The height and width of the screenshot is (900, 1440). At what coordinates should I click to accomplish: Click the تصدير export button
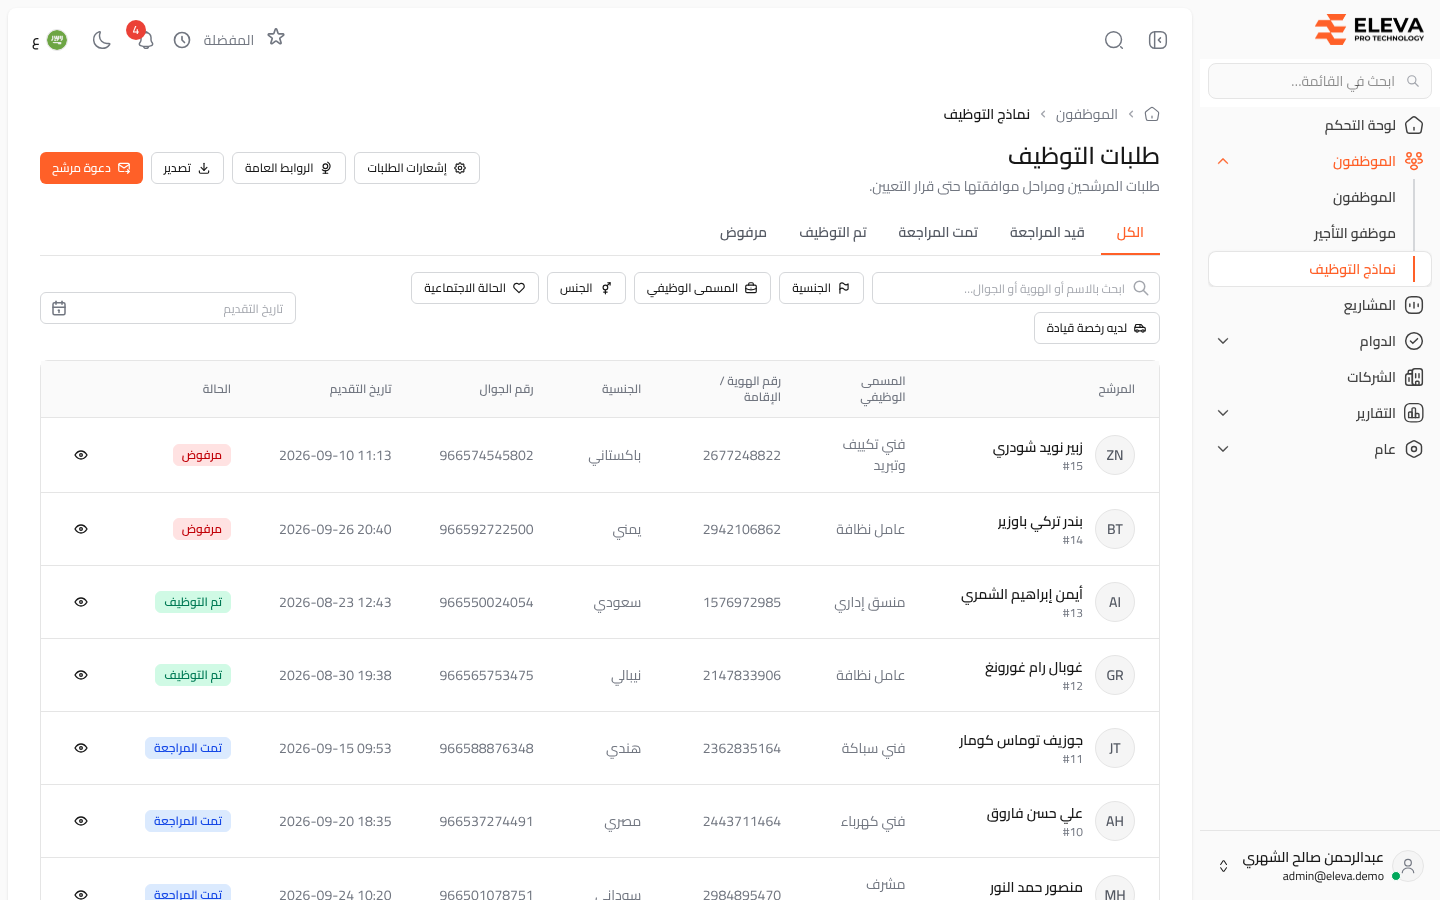click(187, 168)
